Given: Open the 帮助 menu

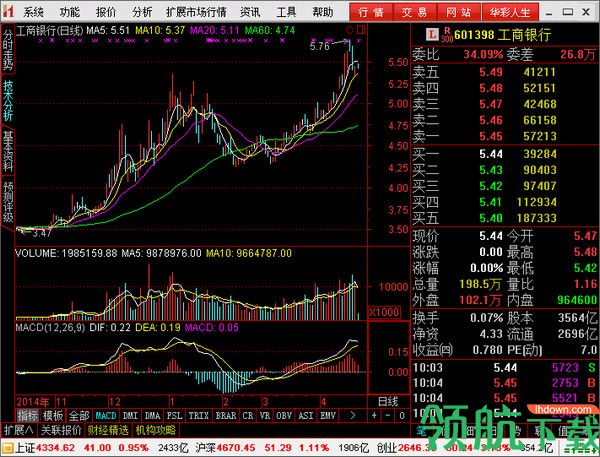Looking at the screenshot, I should click(323, 12).
